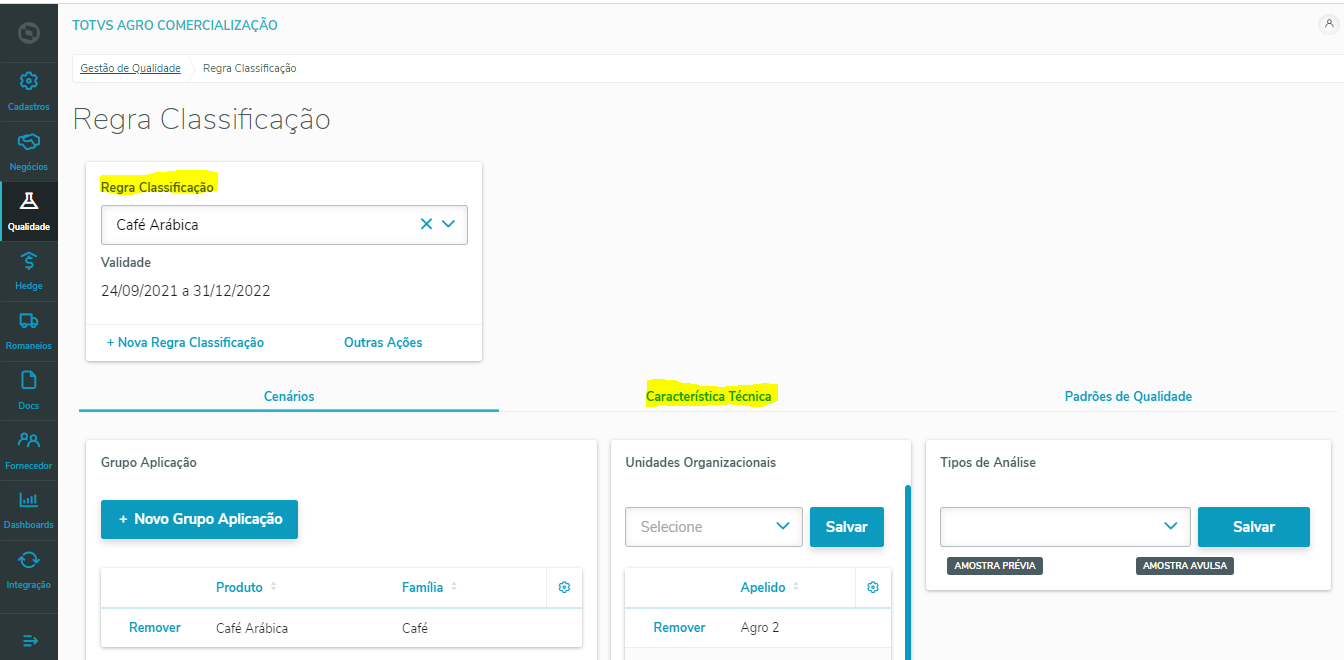
Task: Save the Tipos de Análise selection
Action: [1254, 527]
